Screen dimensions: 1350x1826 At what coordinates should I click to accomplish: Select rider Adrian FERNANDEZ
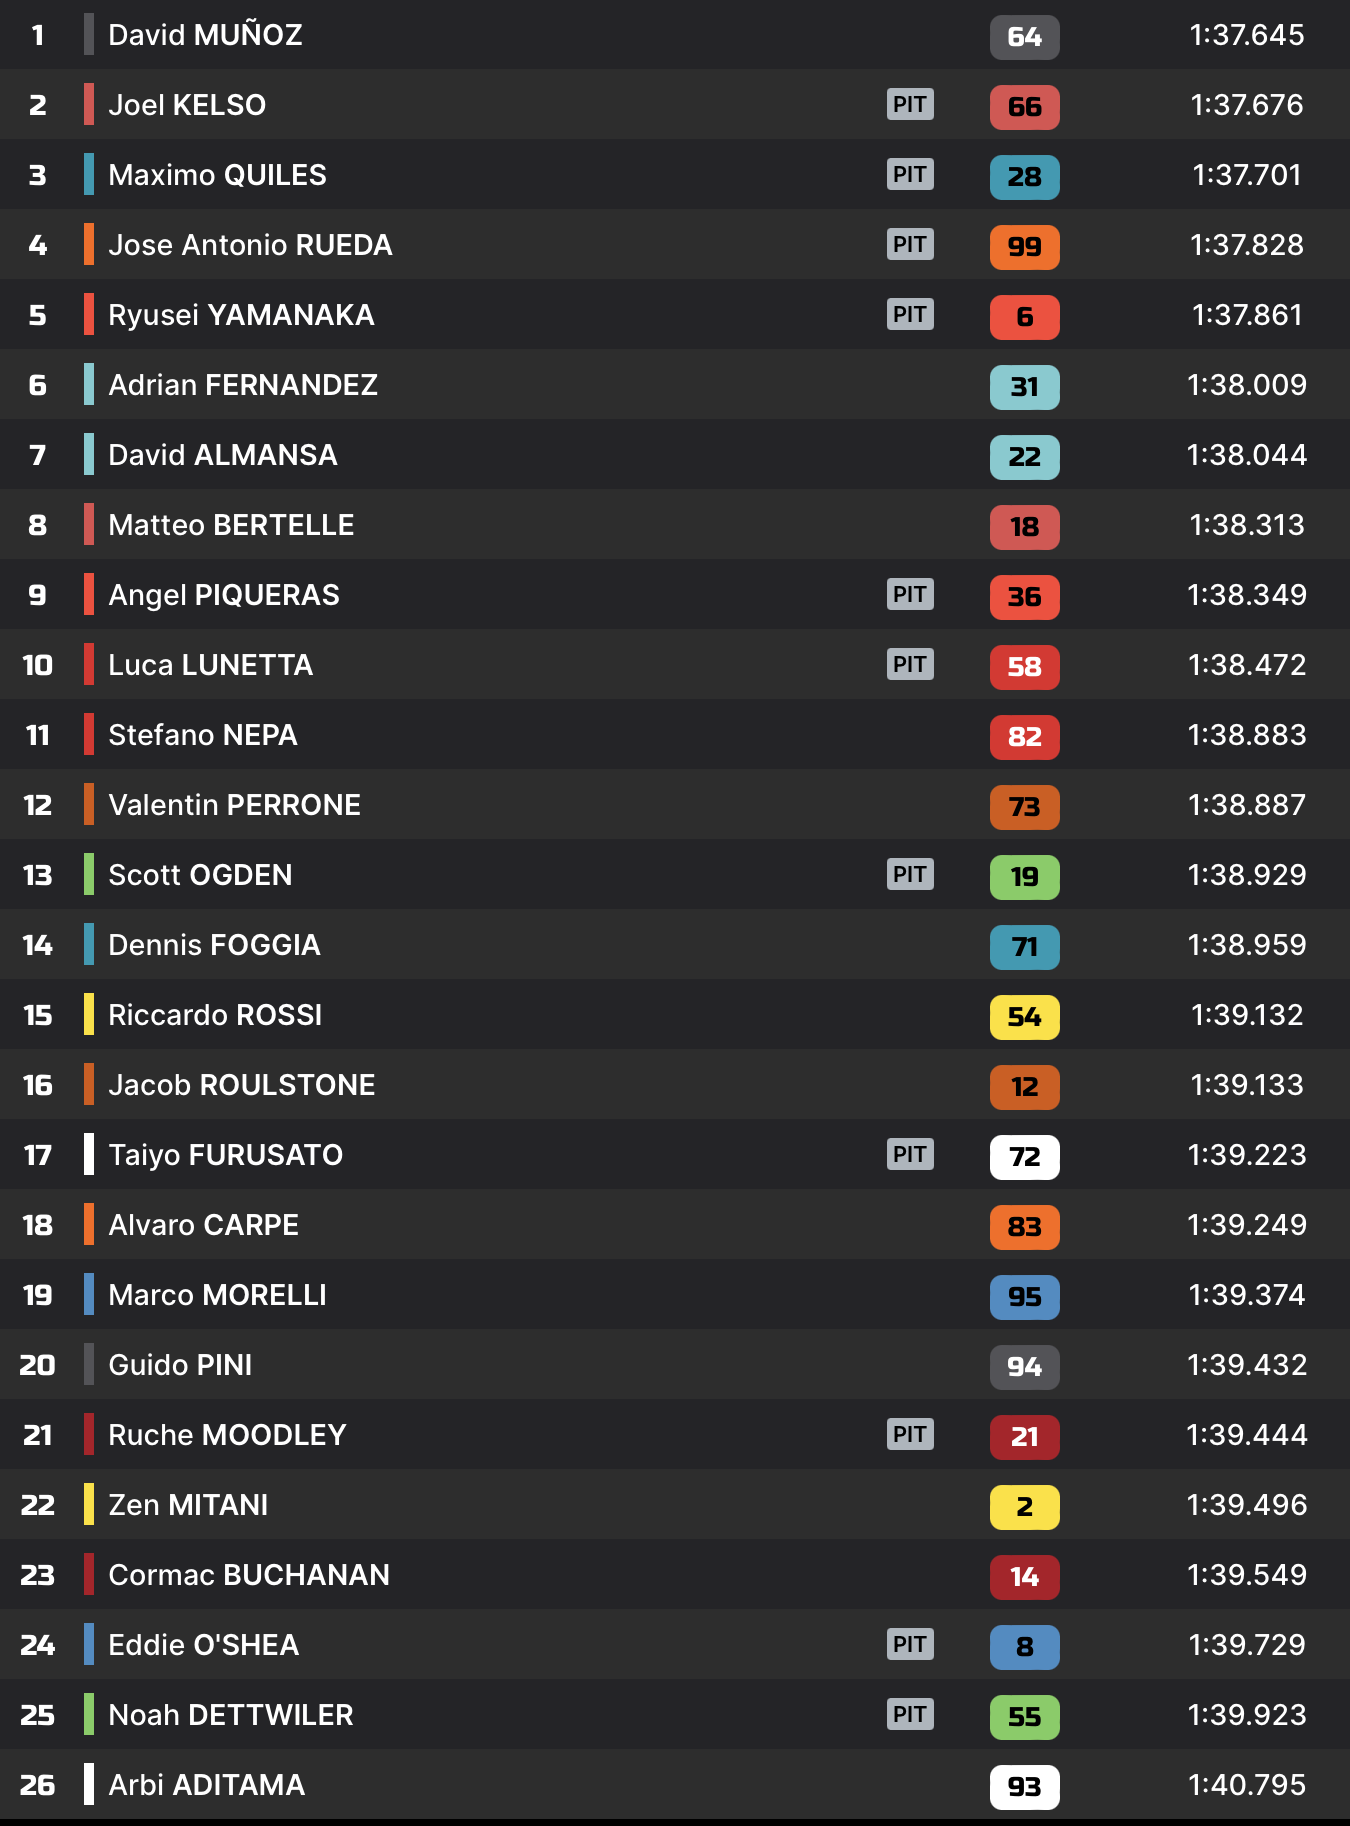243,385
